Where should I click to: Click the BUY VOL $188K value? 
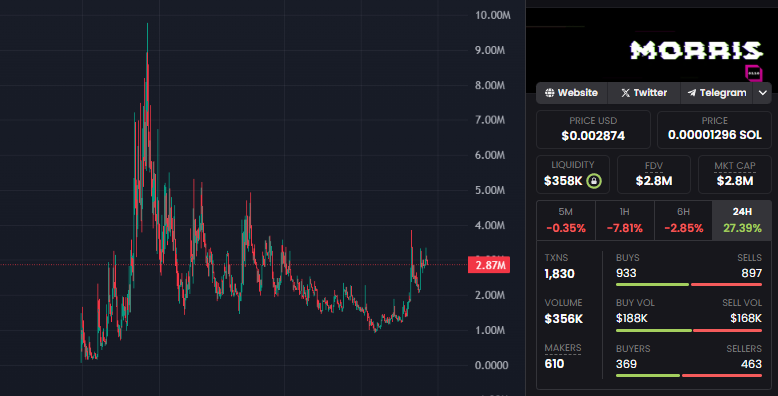[x=632, y=319]
